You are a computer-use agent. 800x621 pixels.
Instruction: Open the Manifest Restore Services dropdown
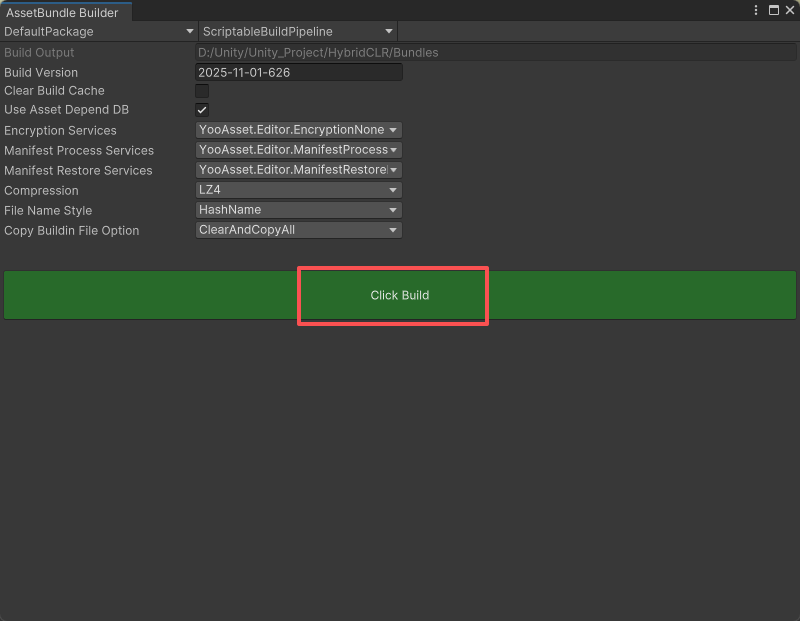click(x=299, y=170)
